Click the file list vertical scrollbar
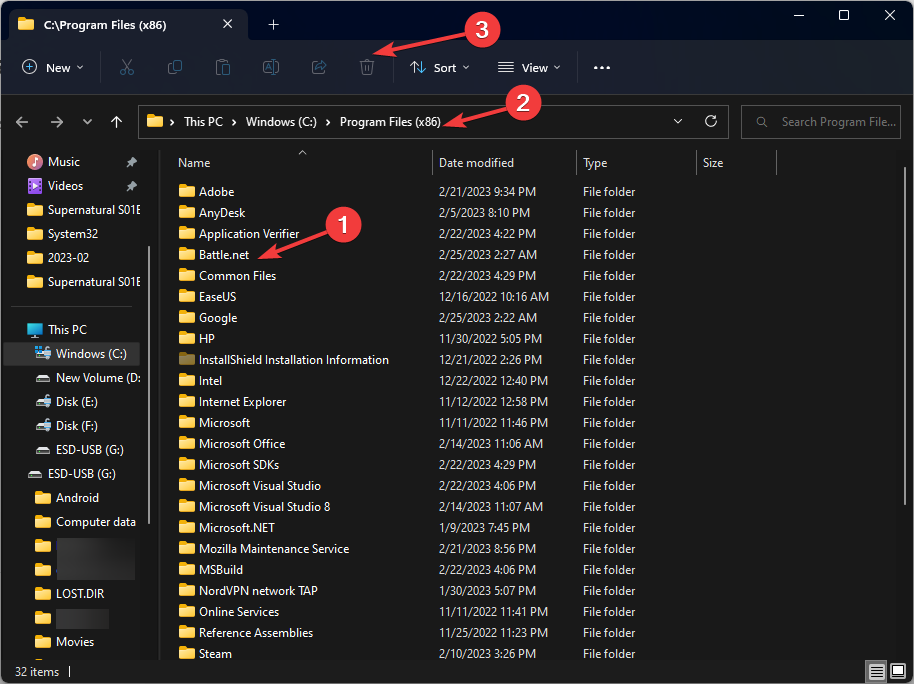Viewport: 914px width, 684px height. [x=905, y=335]
